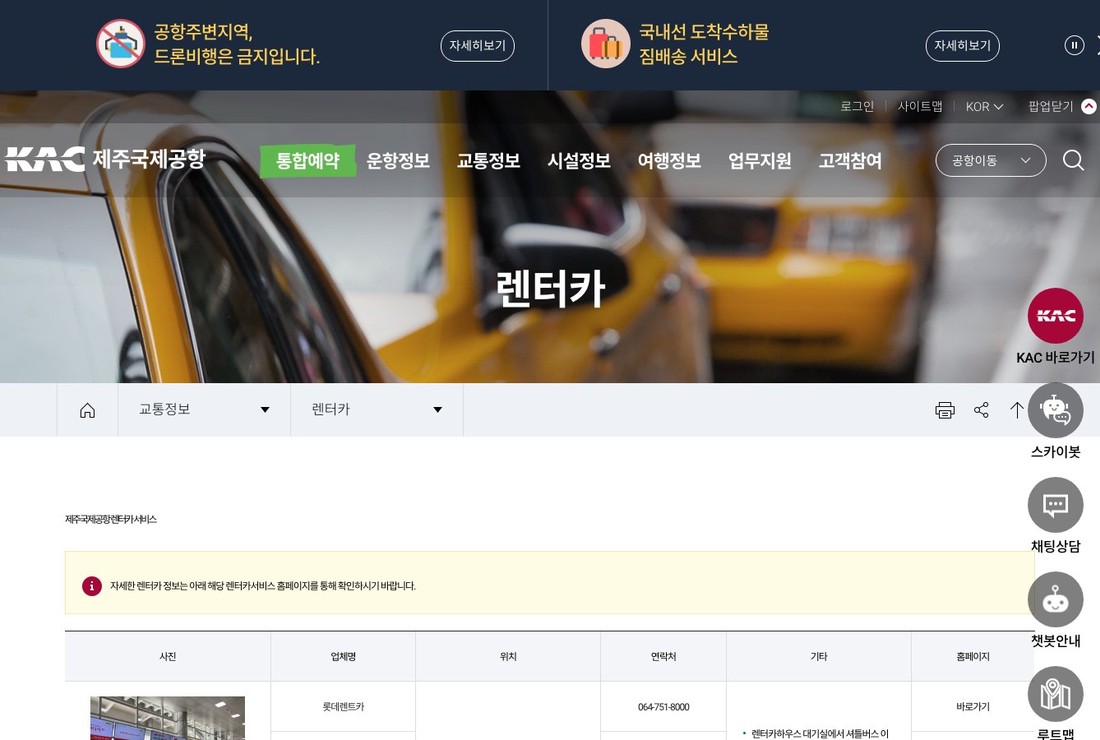This screenshot has width=1100, height=740.
Task: Open KAC 바로가기 round red icon
Action: (x=1055, y=316)
